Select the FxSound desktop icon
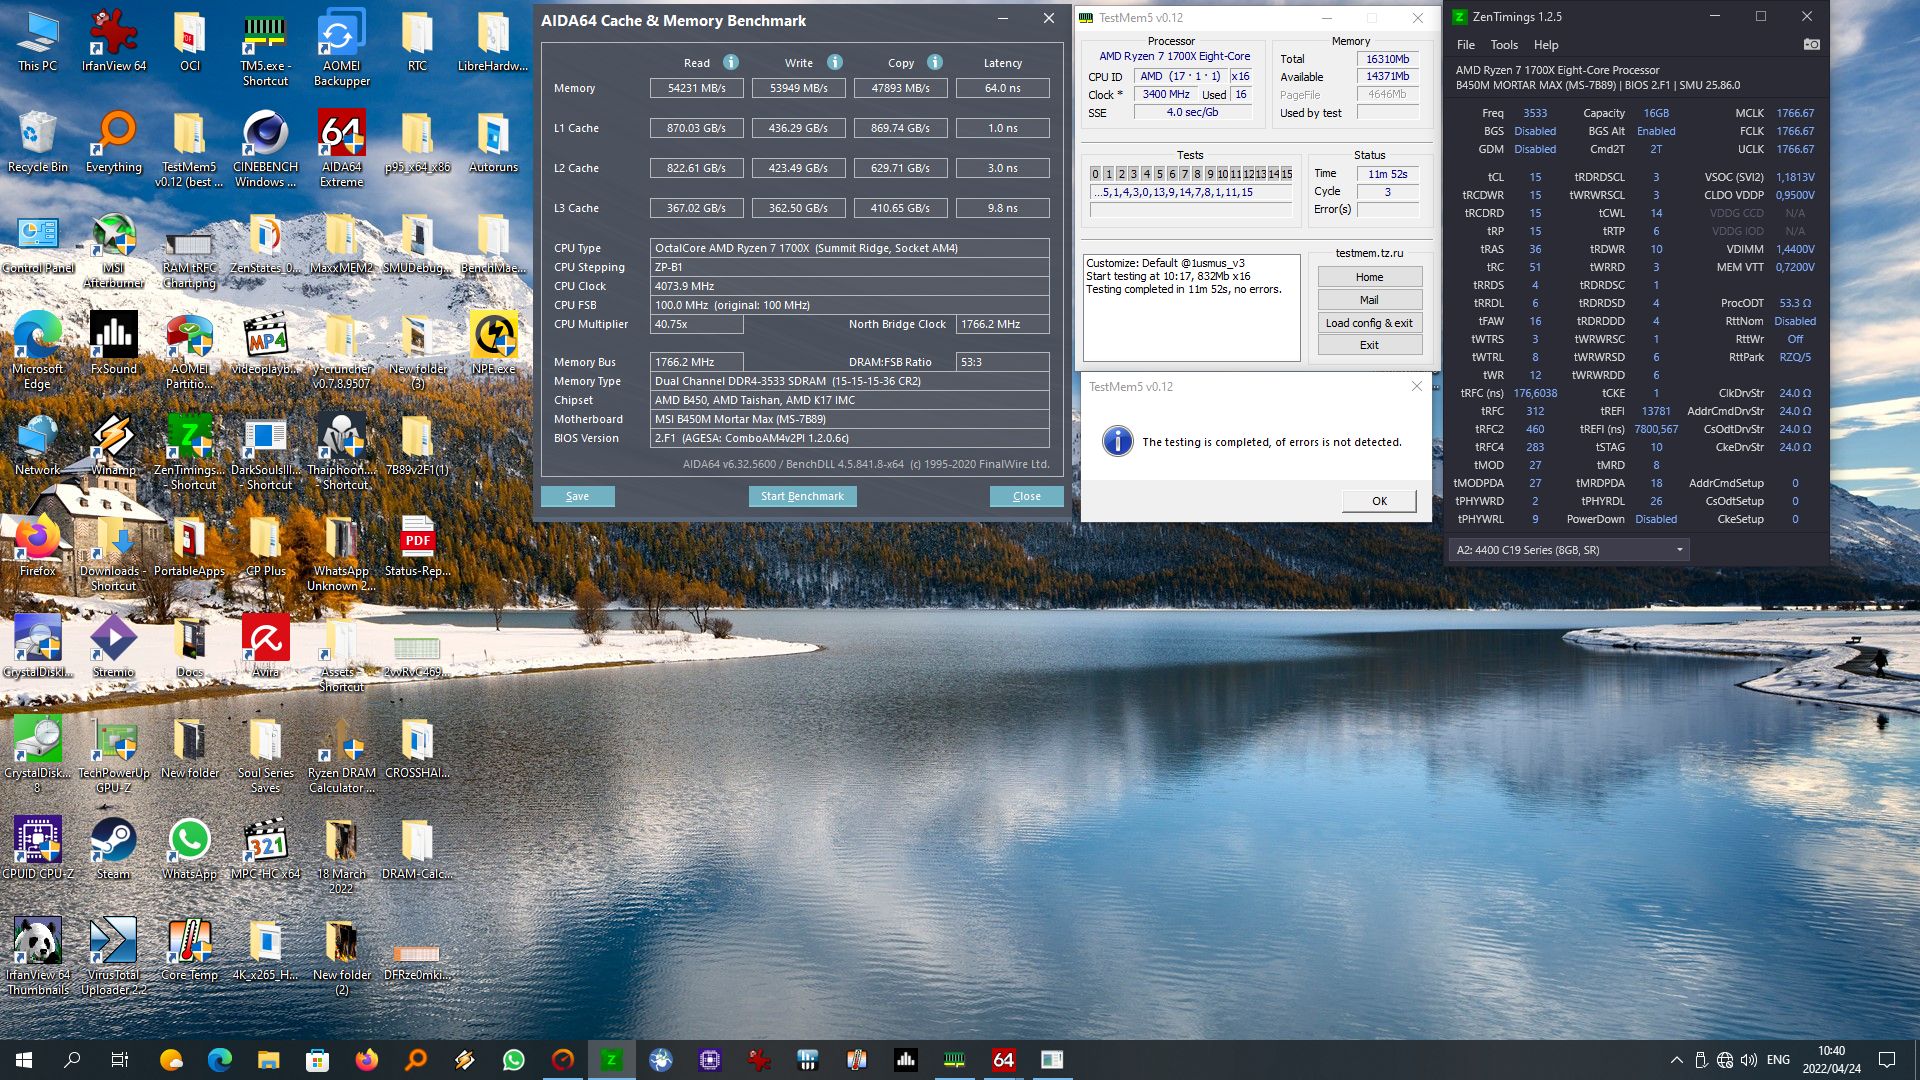 [x=114, y=343]
